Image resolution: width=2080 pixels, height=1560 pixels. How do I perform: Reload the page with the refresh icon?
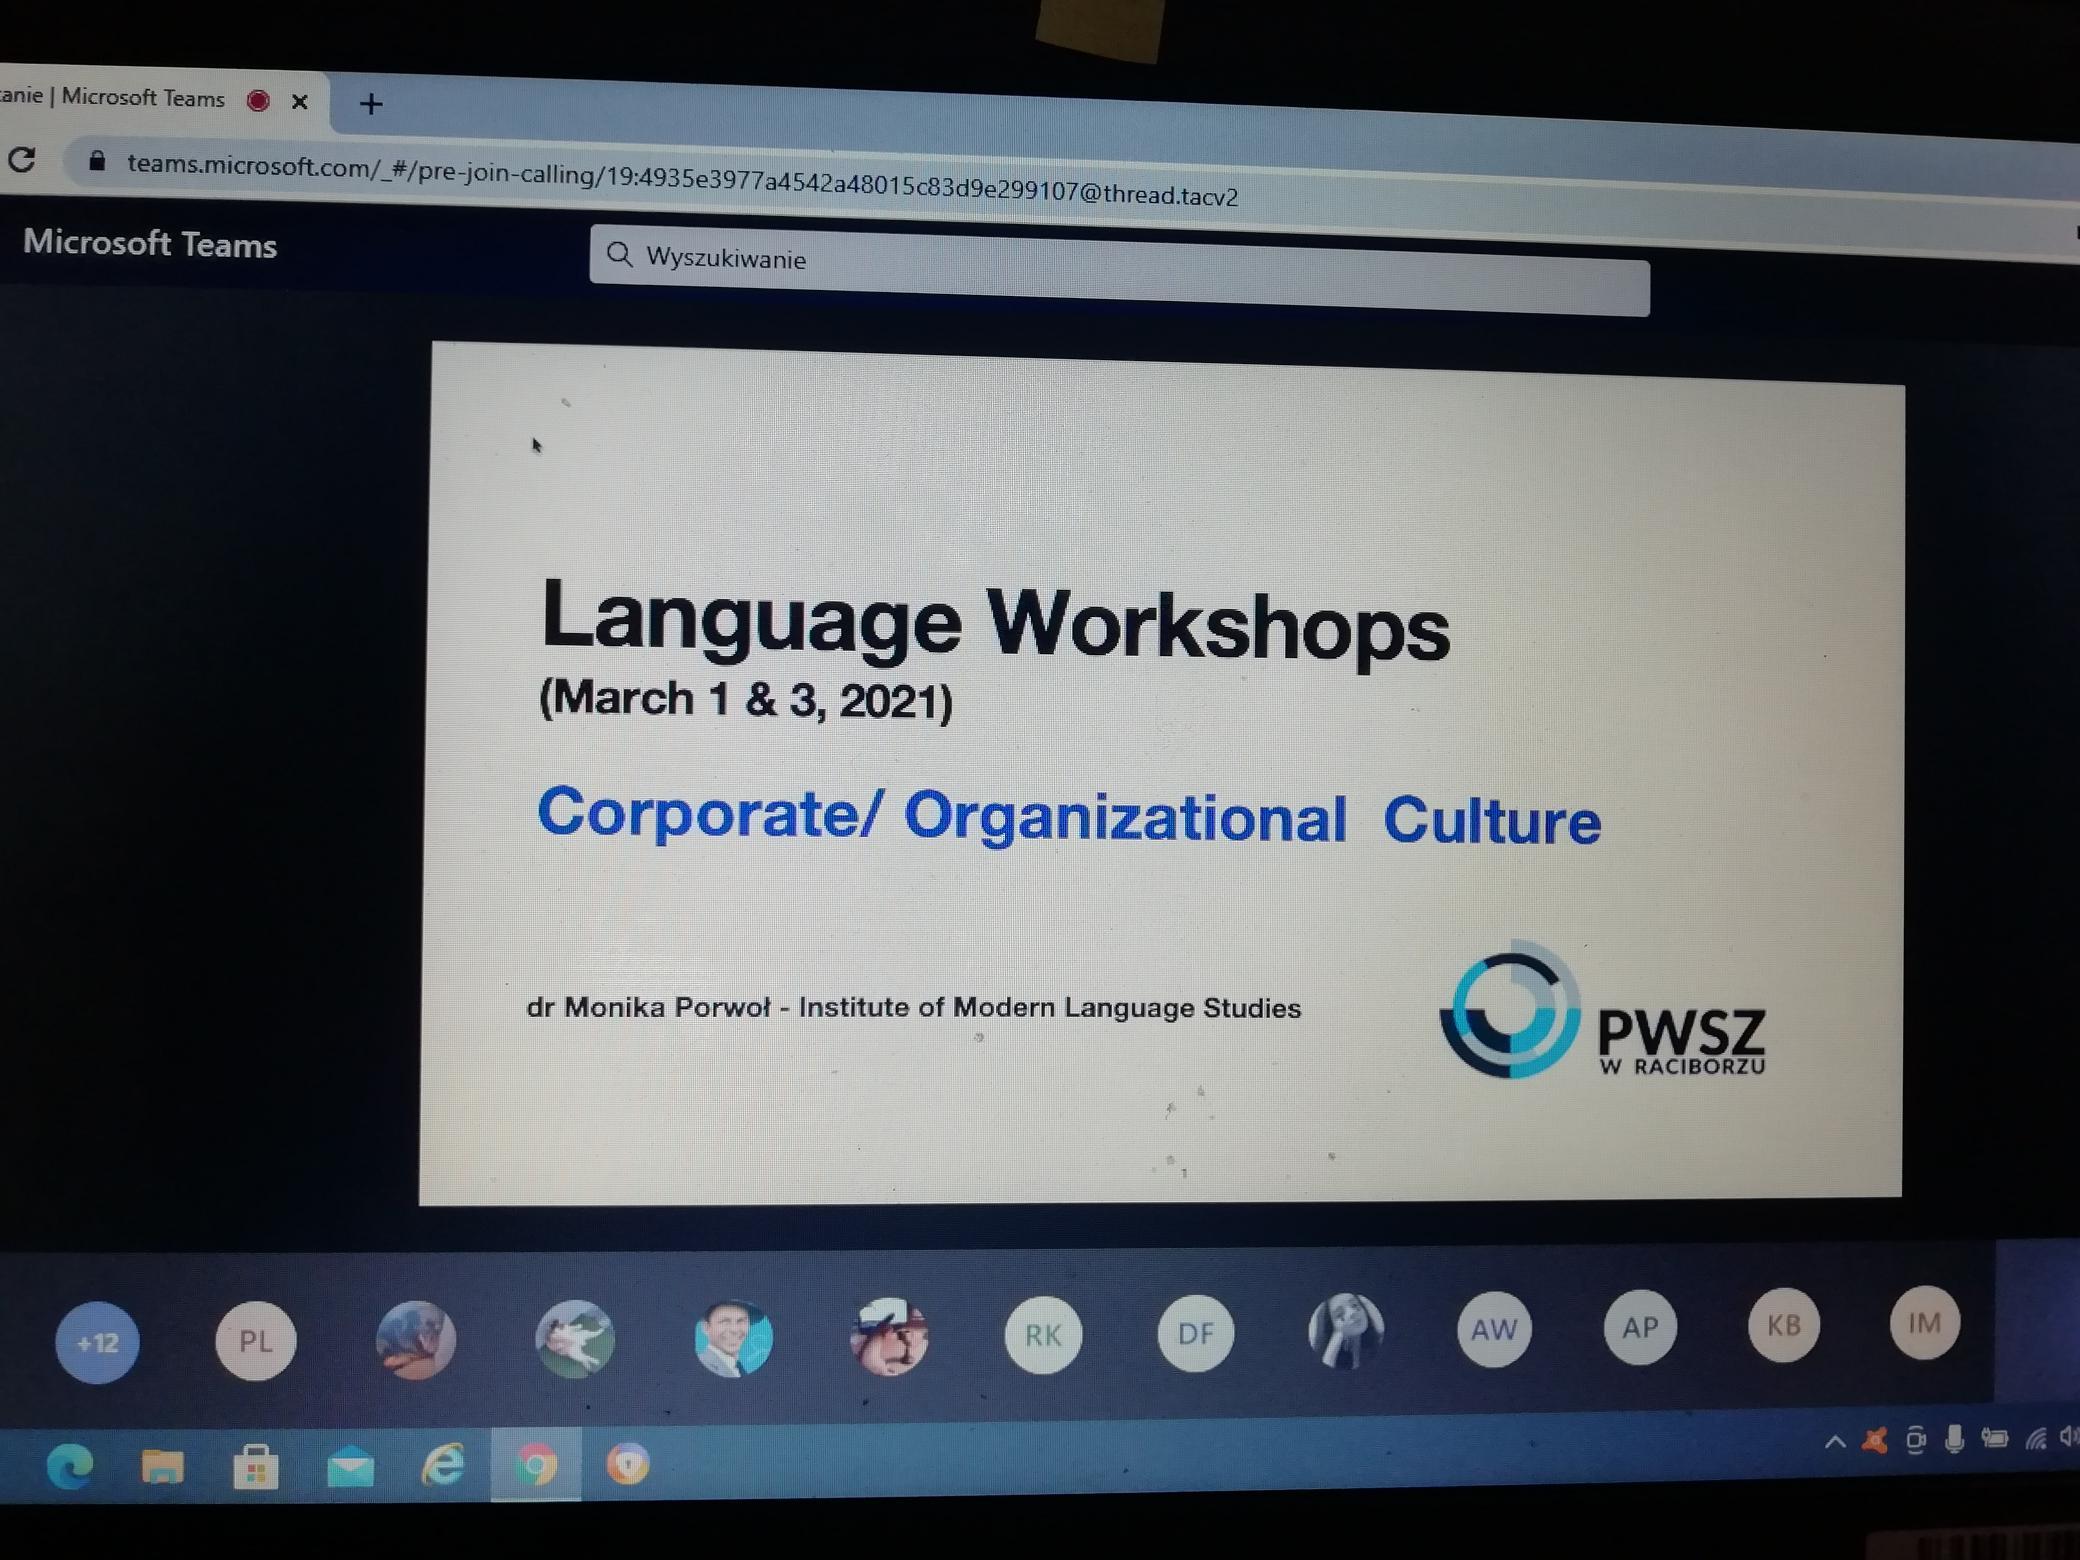pos(22,160)
